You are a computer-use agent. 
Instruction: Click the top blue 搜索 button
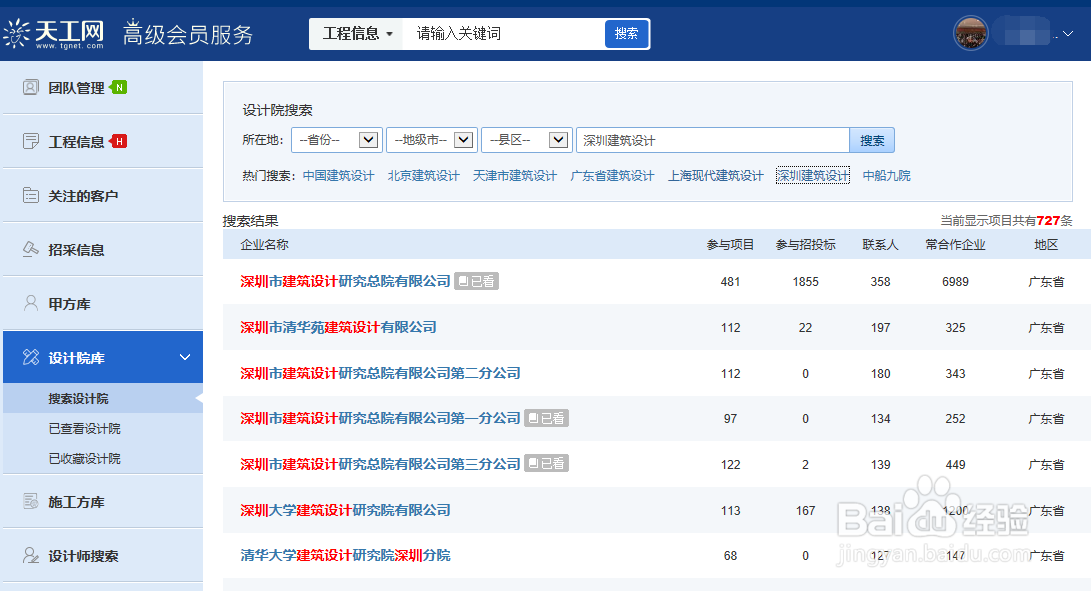pyautogui.click(x=626, y=33)
